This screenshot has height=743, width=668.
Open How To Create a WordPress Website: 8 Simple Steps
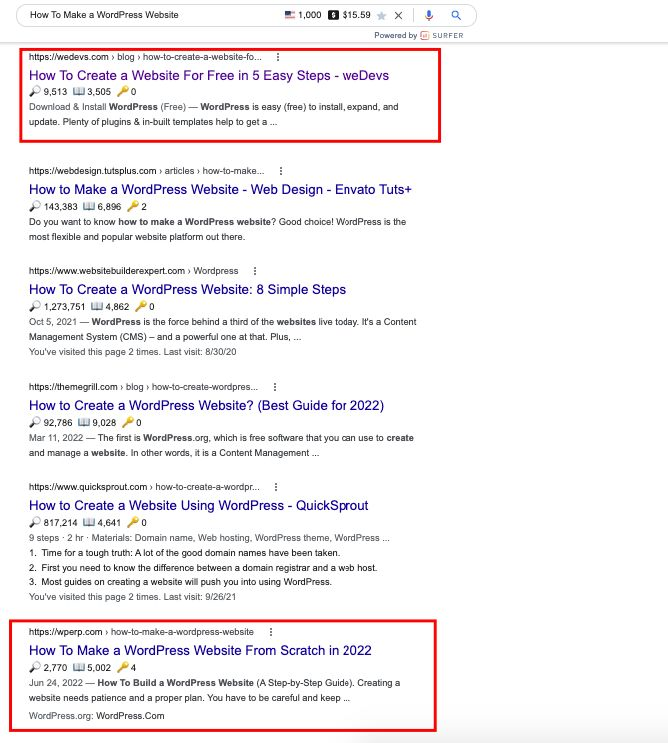[188, 290]
